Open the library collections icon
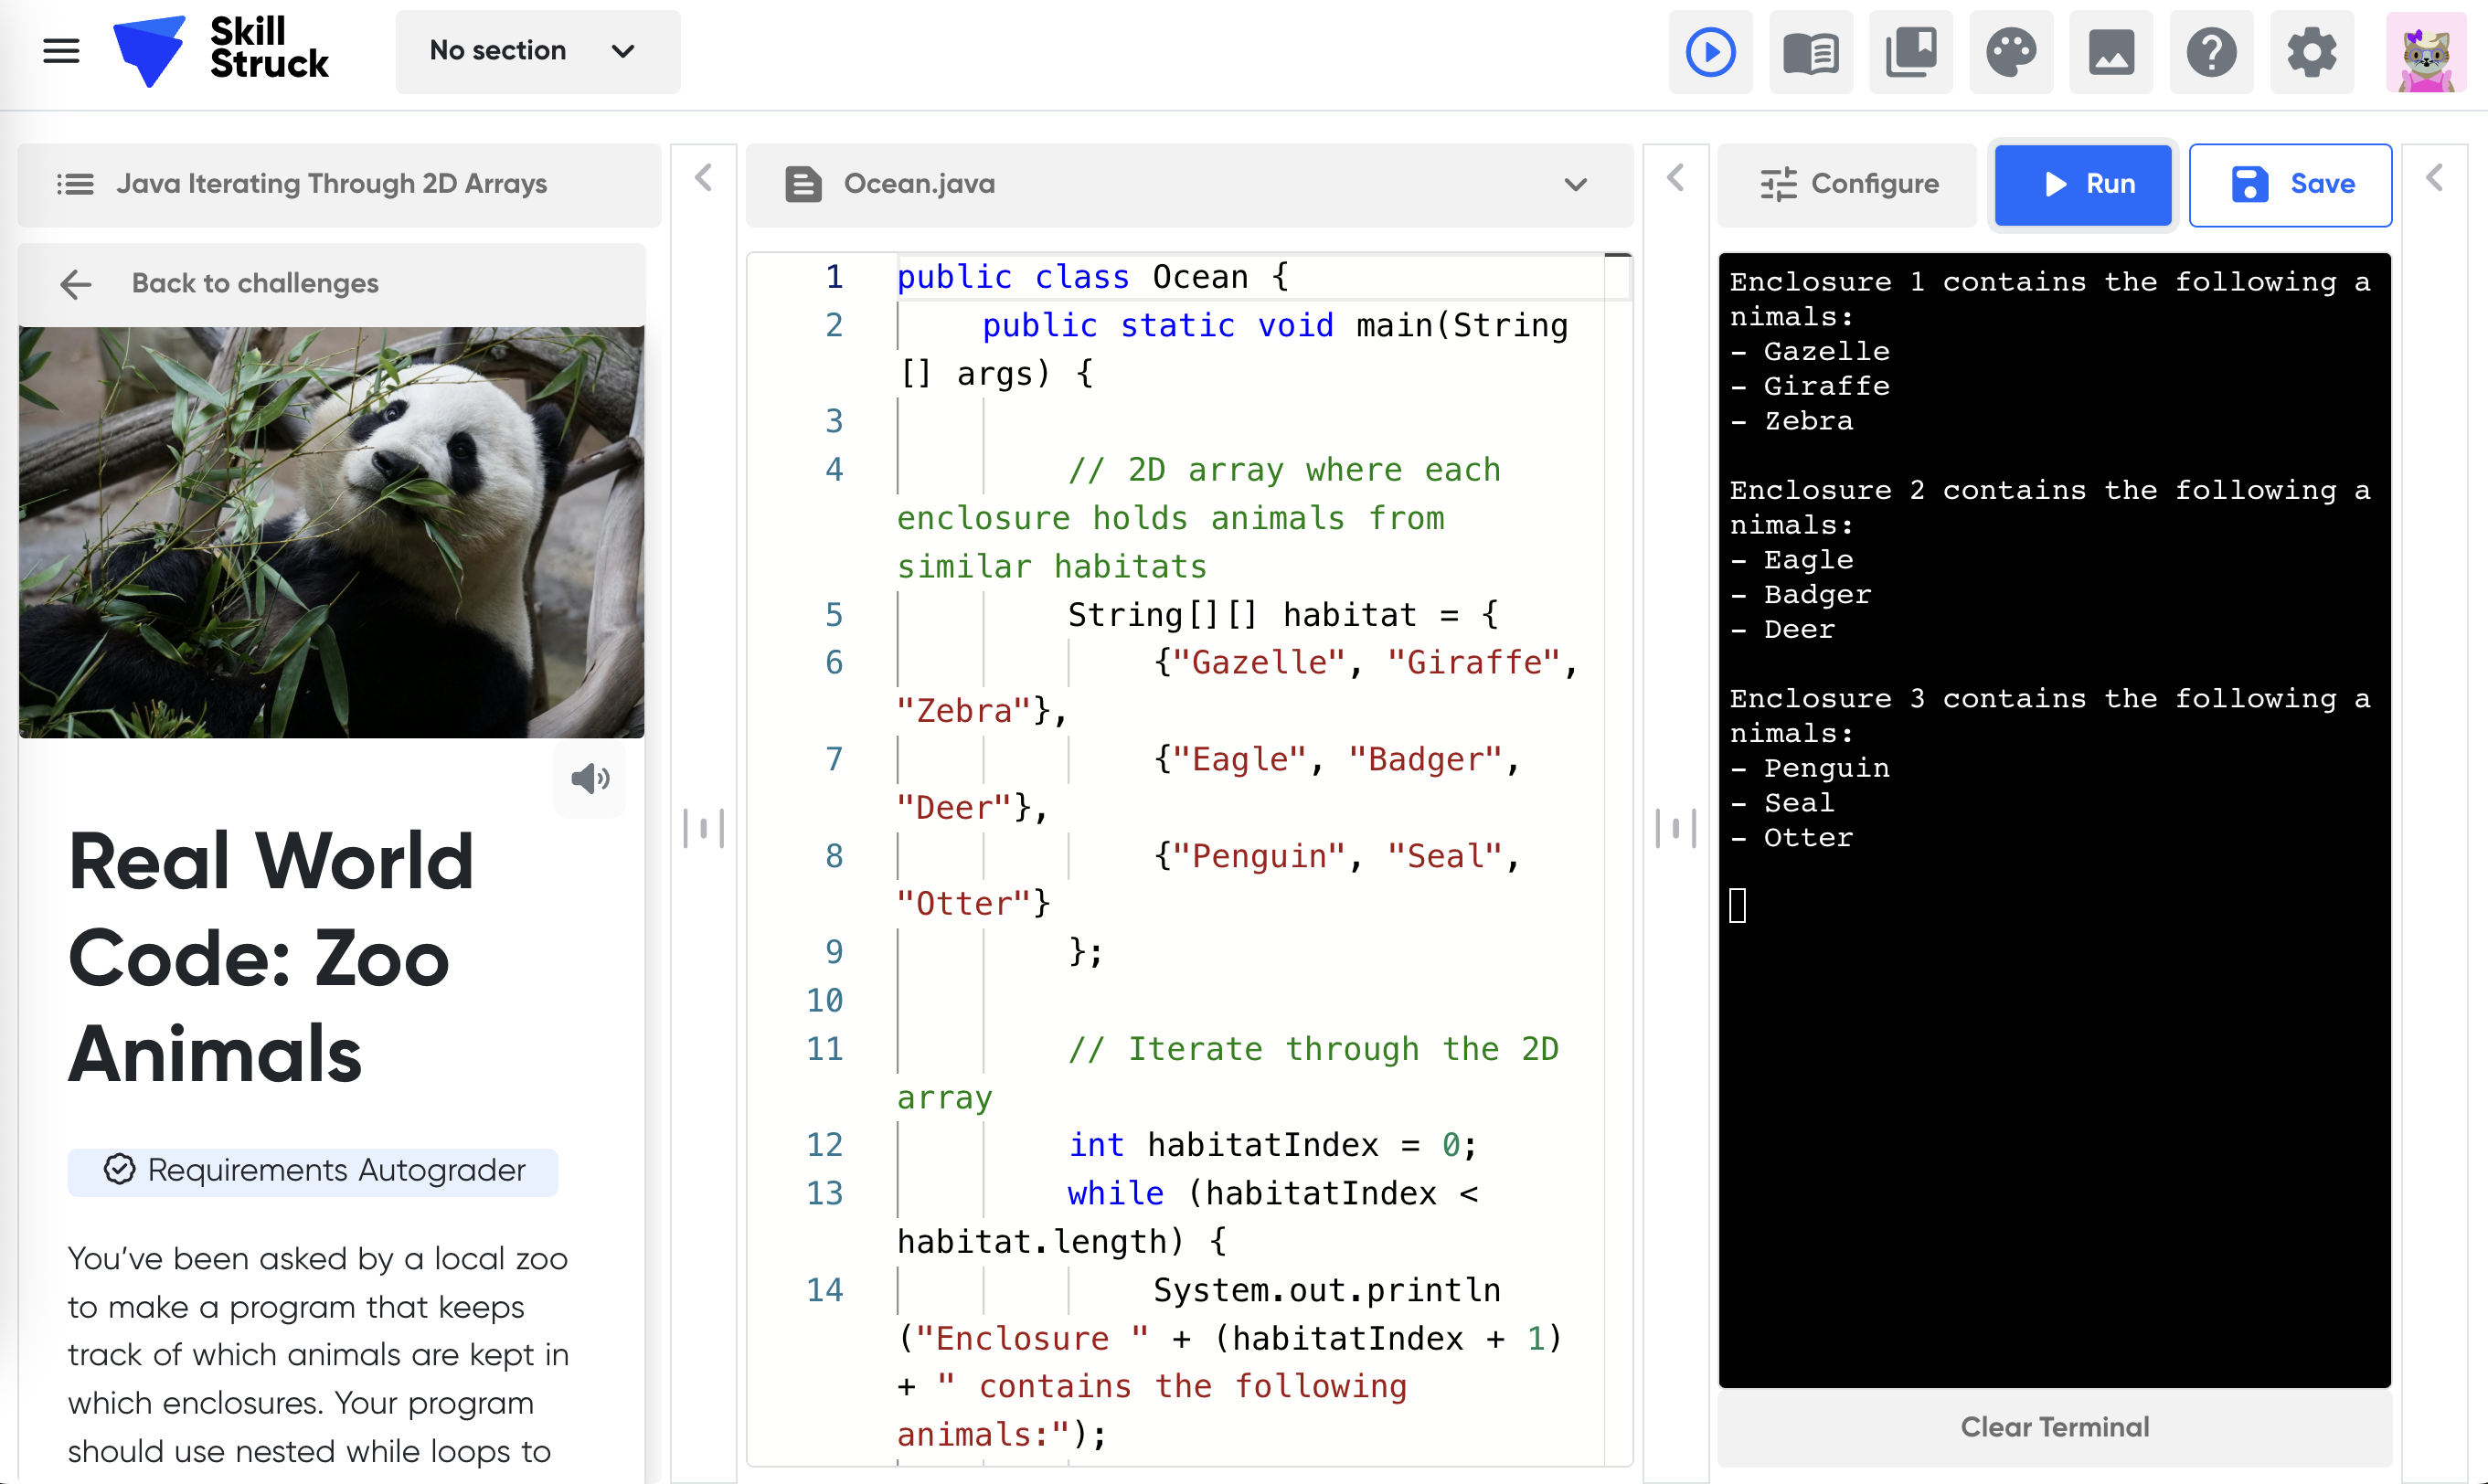This screenshot has width=2488, height=1484. pos(1910,52)
